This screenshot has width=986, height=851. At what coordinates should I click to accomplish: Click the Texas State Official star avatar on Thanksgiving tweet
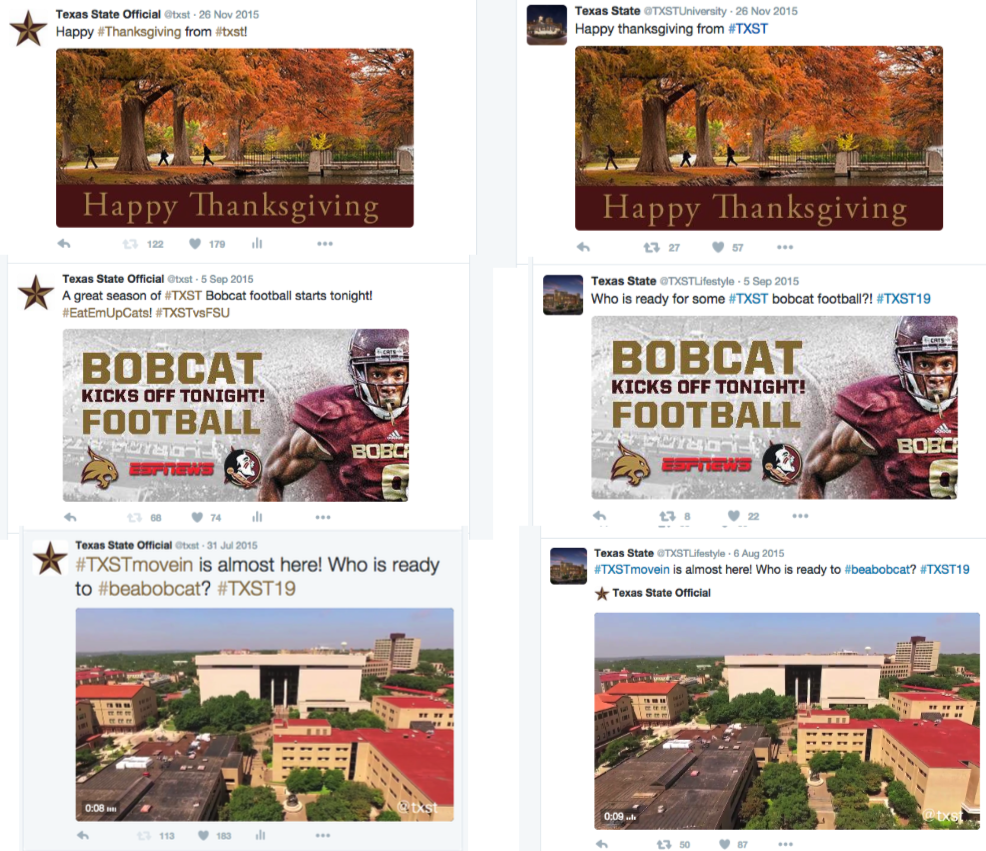tap(28, 28)
